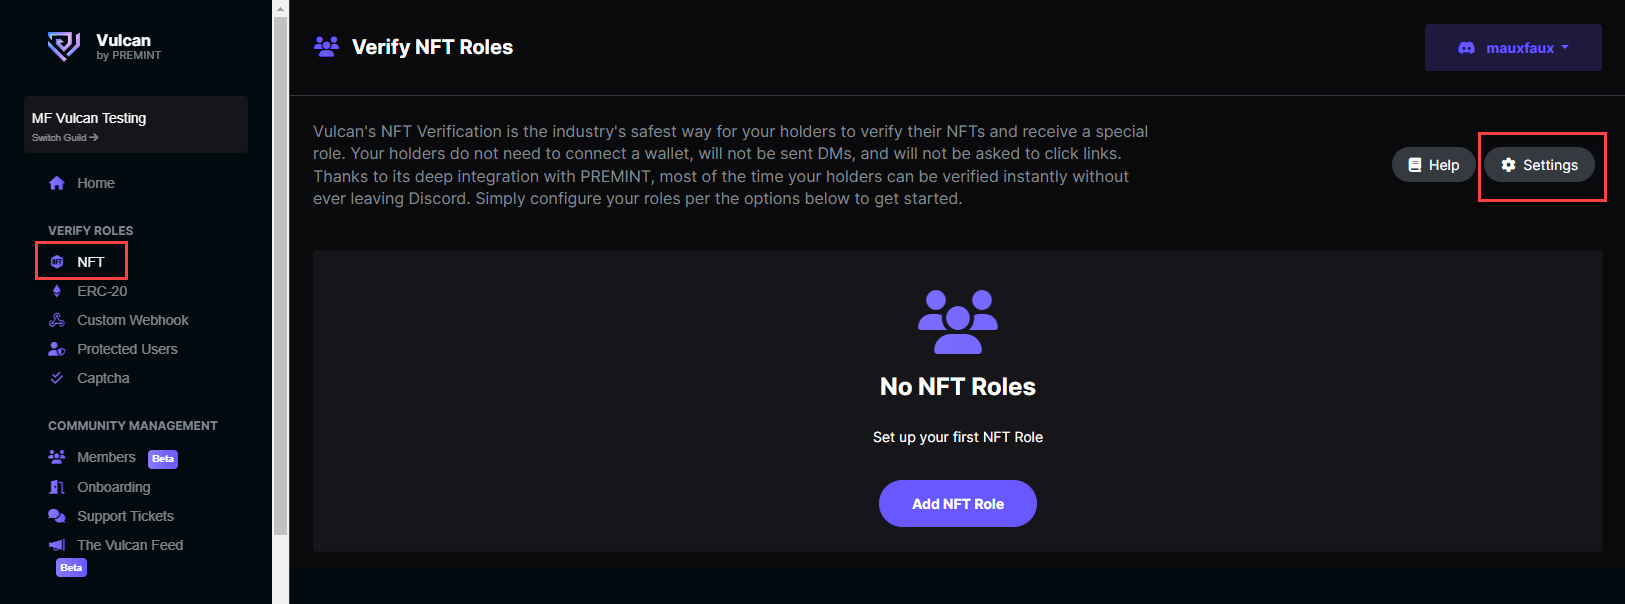The image size is (1625, 604).
Task: Click the book icon in Help button
Action: [1415, 165]
